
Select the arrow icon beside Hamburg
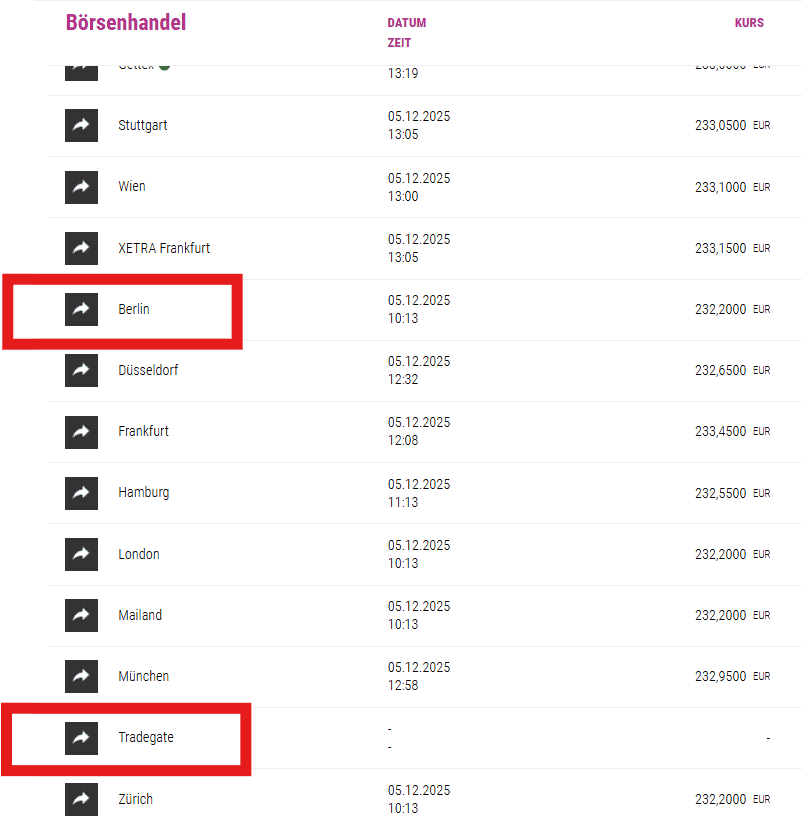point(82,493)
